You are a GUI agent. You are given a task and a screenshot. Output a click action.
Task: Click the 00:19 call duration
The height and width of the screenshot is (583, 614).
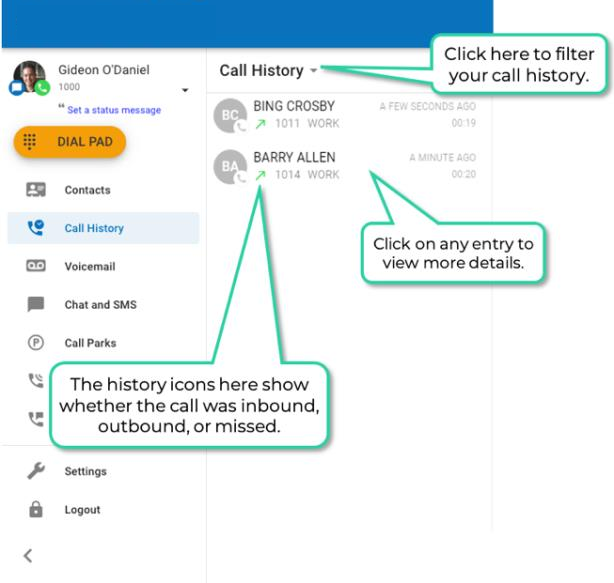point(464,123)
